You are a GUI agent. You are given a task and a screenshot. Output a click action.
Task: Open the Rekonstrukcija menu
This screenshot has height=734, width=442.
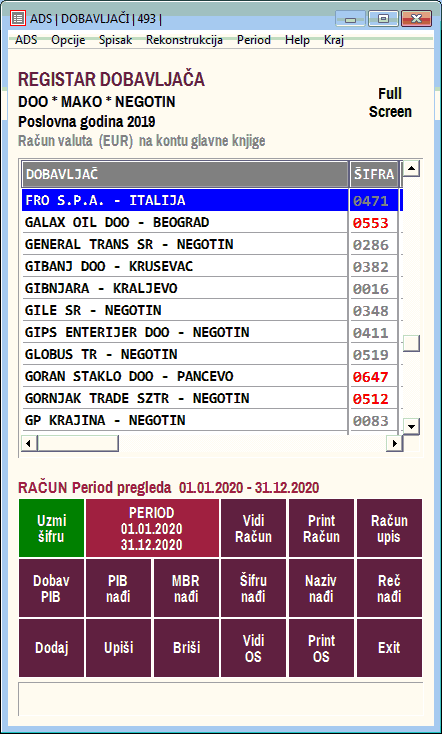(x=184, y=40)
